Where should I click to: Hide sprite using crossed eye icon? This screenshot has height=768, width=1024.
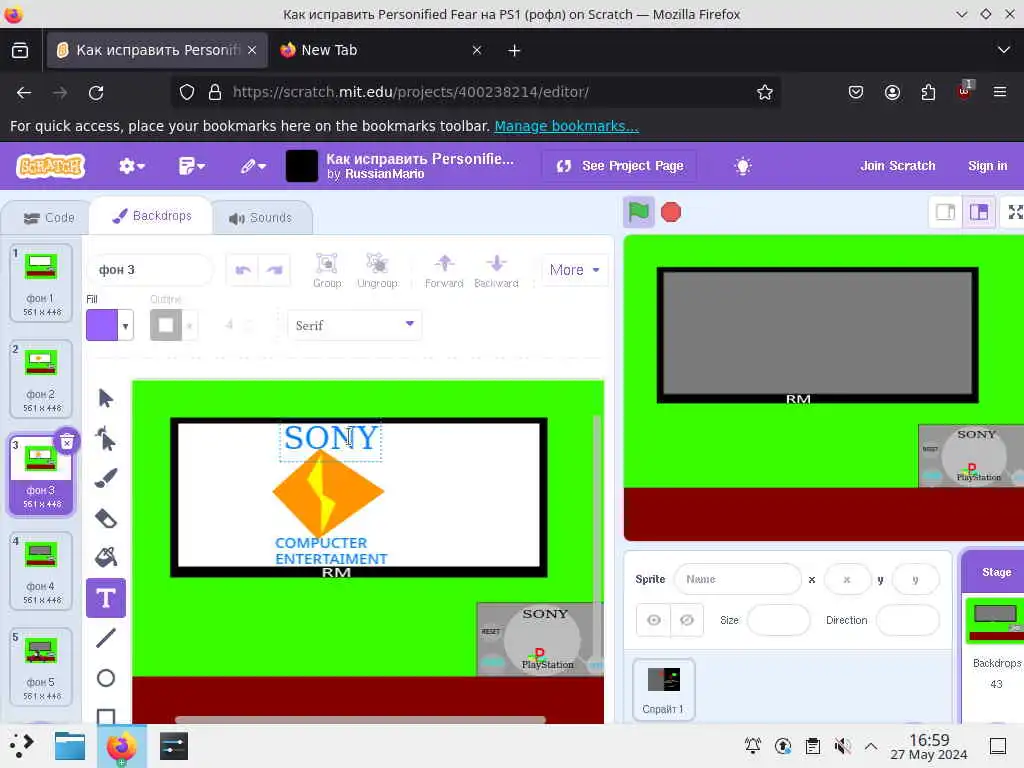(x=687, y=620)
